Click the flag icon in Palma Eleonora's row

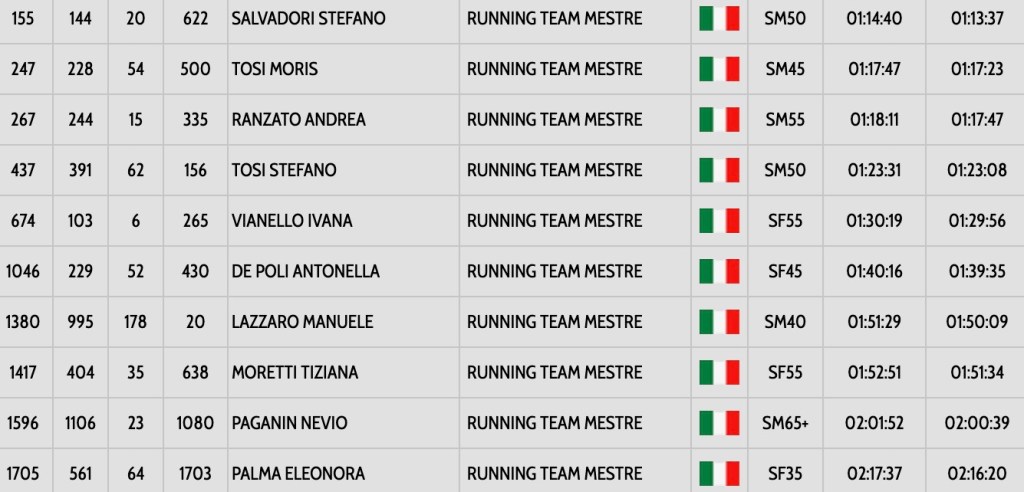pos(719,473)
